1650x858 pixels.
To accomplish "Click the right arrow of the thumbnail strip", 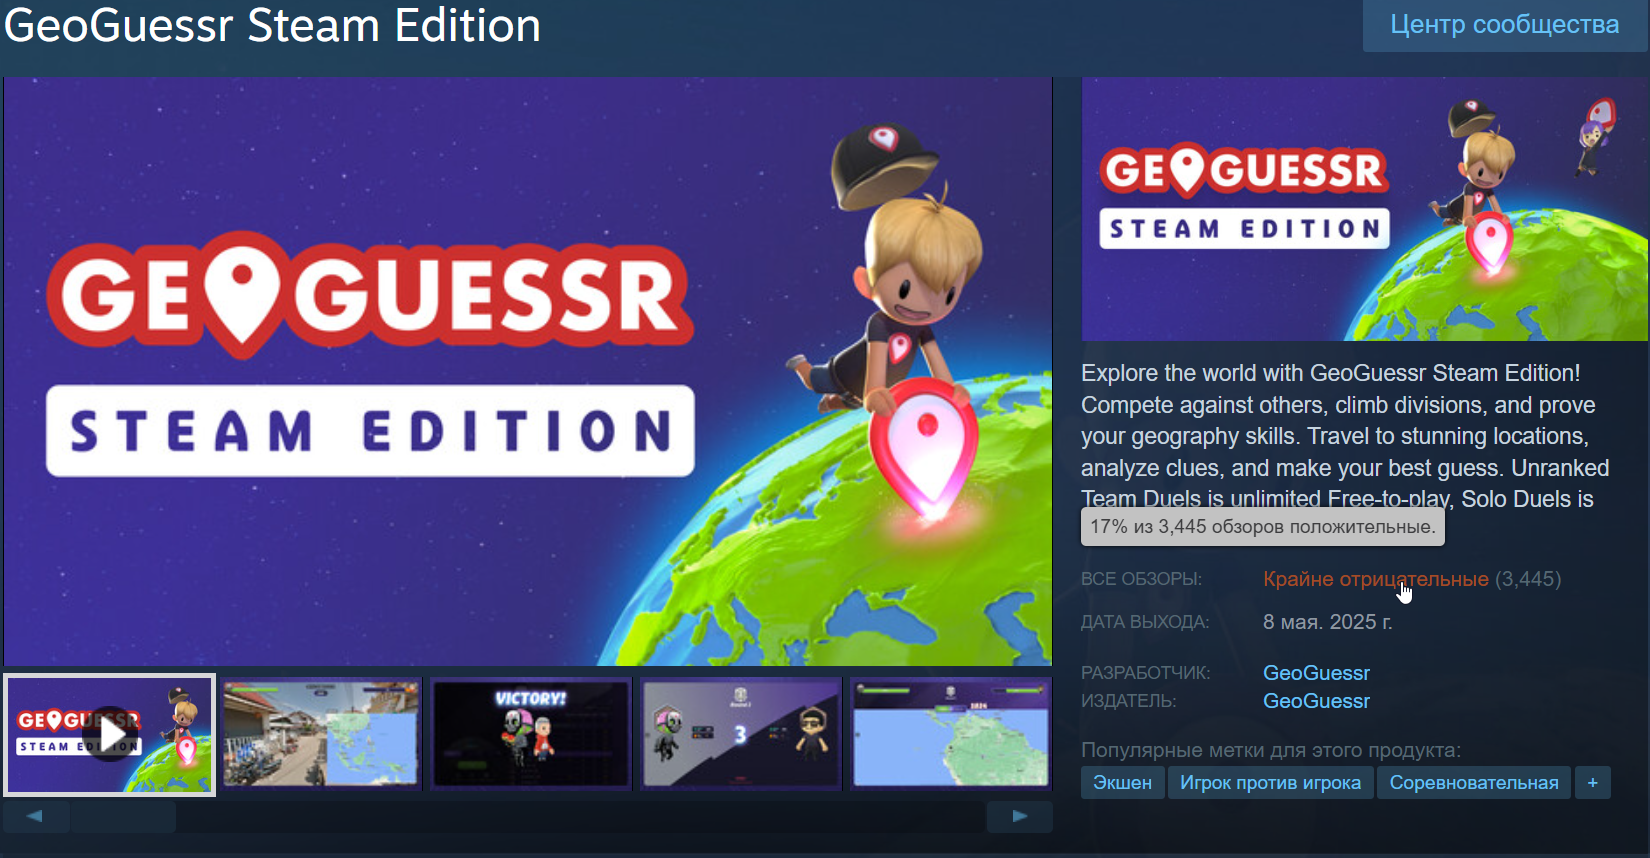I will pyautogui.click(x=1019, y=816).
